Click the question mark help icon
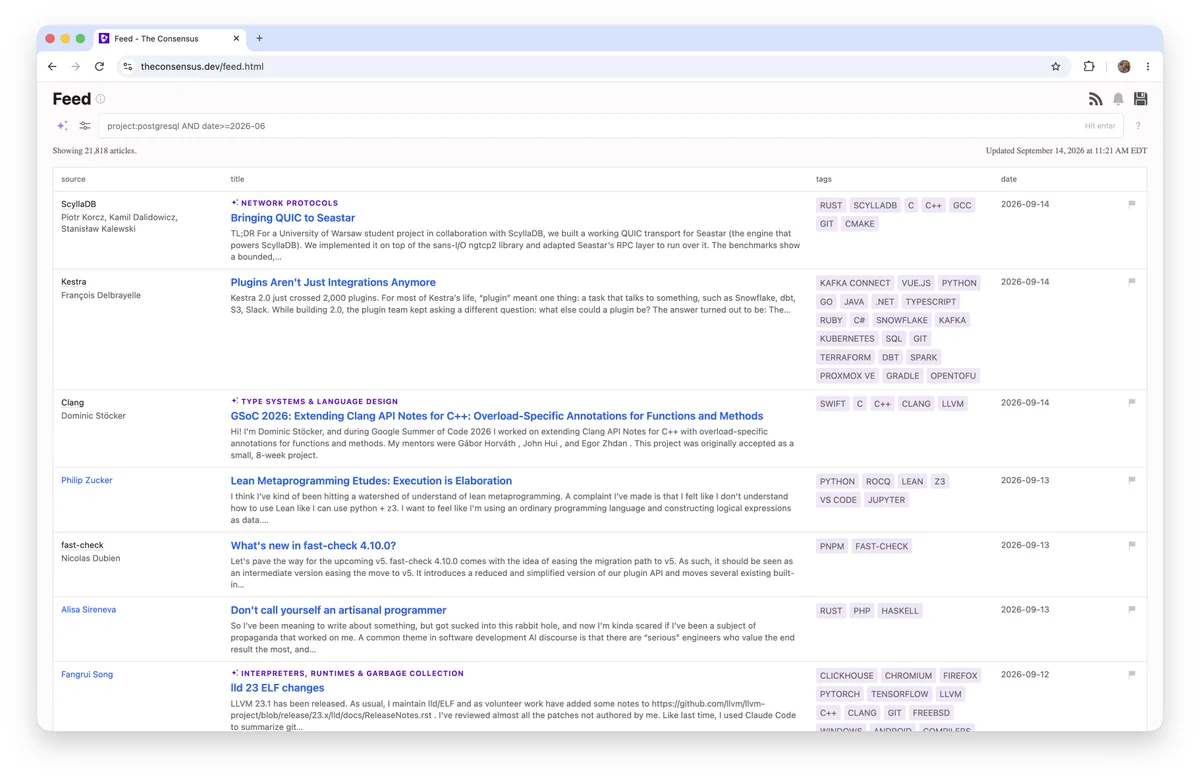The height and width of the screenshot is (780, 1200). point(1138,126)
